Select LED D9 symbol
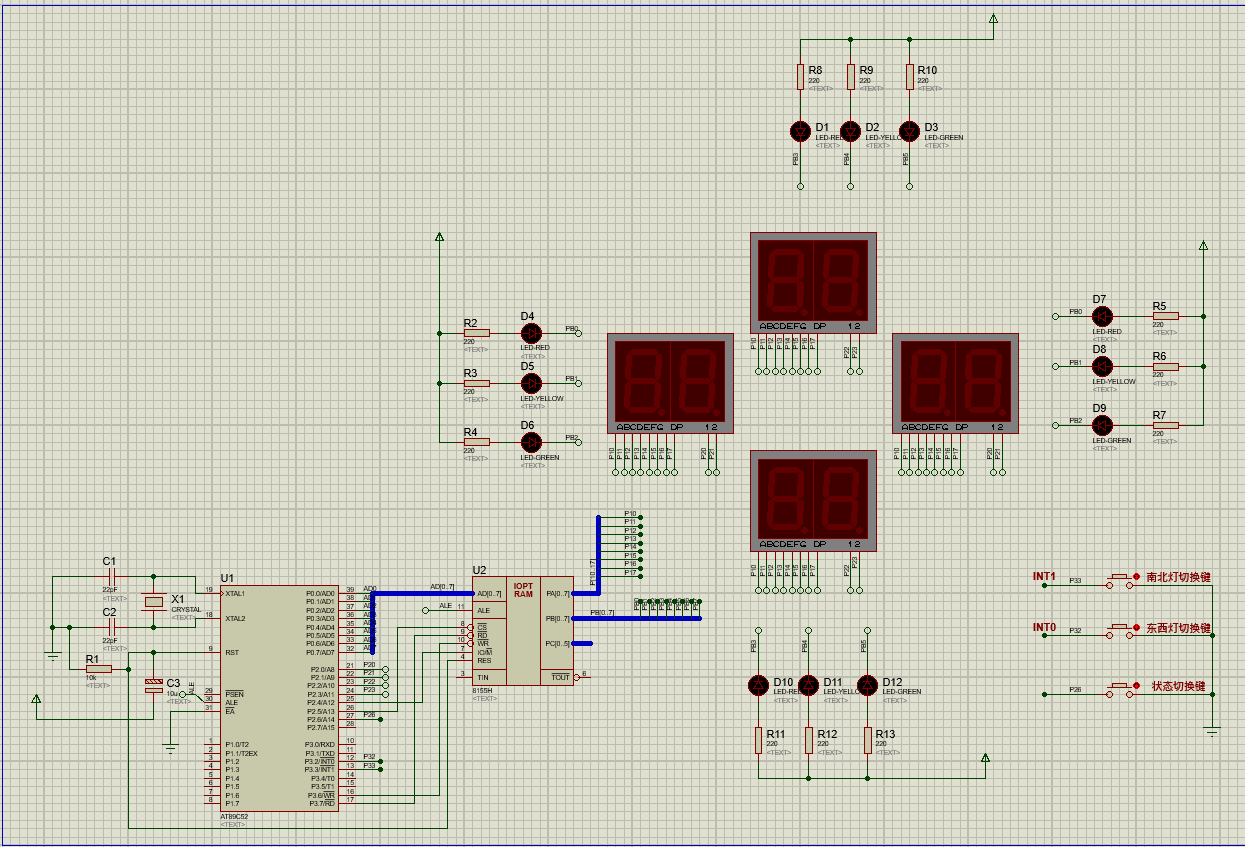1245x847 pixels. [1102, 425]
